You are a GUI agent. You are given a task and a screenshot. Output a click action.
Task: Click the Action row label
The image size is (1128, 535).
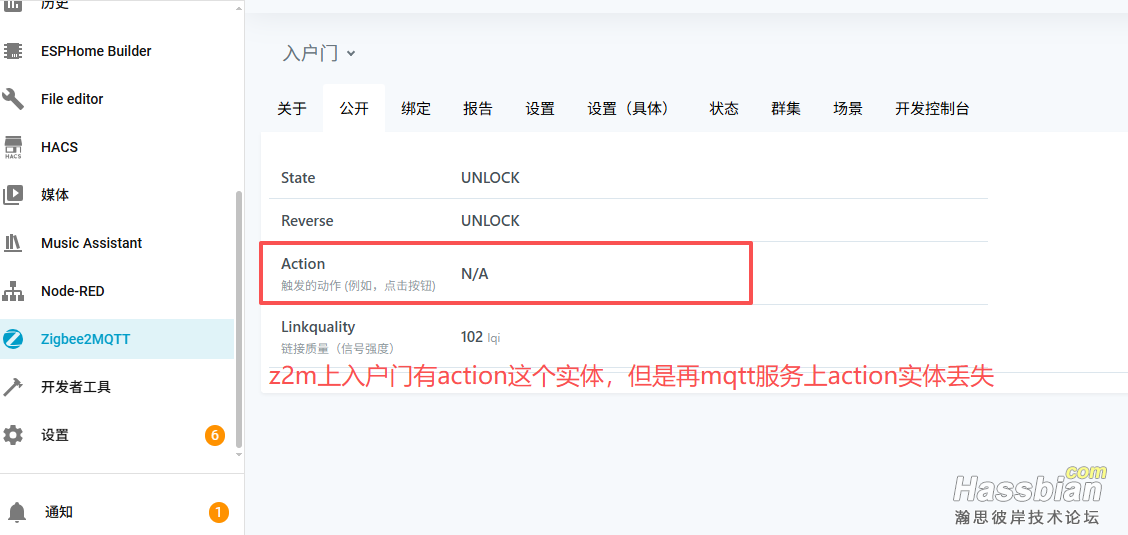pyautogui.click(x=303, y=264)
